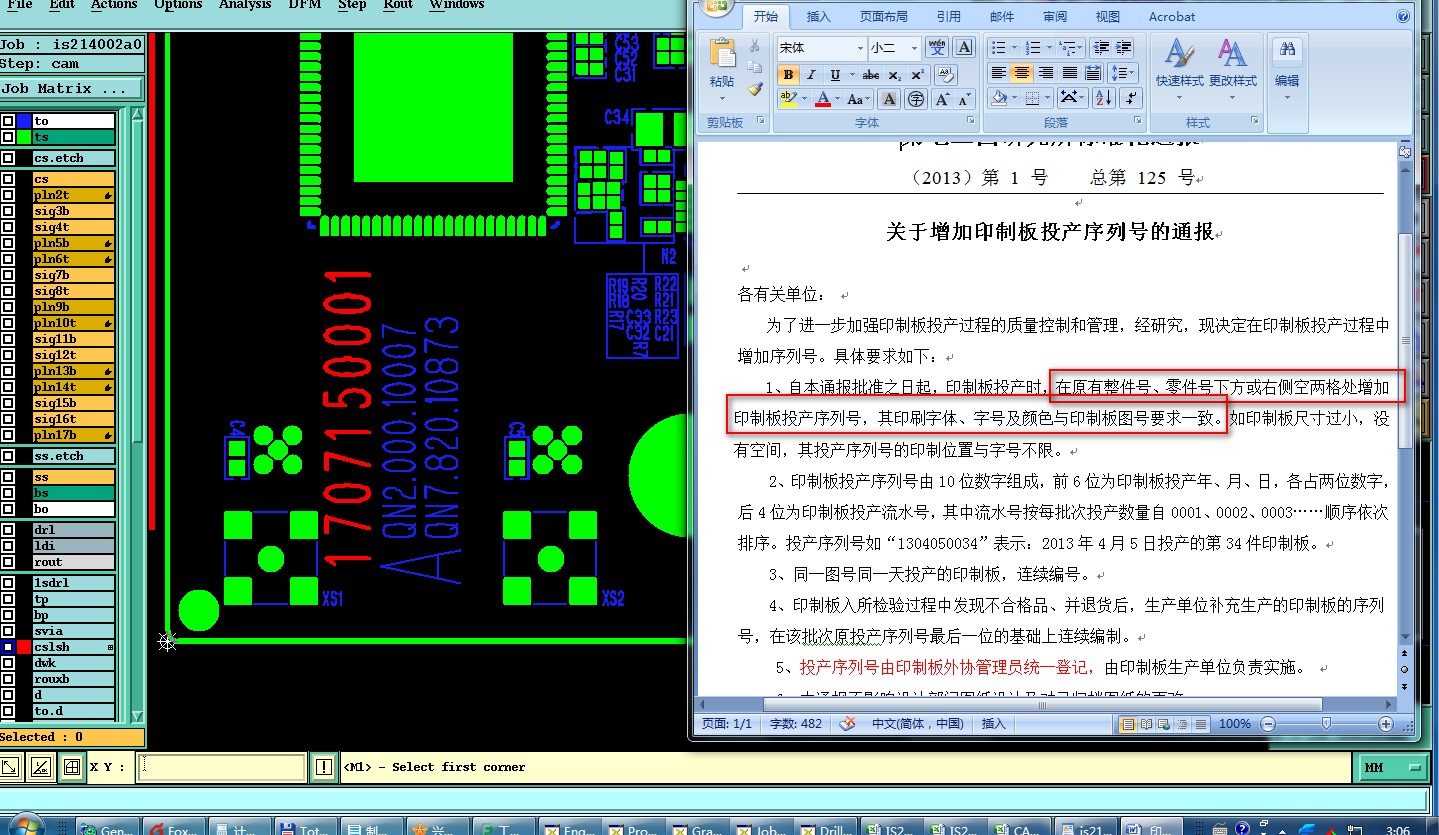Toggle show paragraph marks icon
This screenshot has width=1439, height=835.
click(x=1131, y=98)
